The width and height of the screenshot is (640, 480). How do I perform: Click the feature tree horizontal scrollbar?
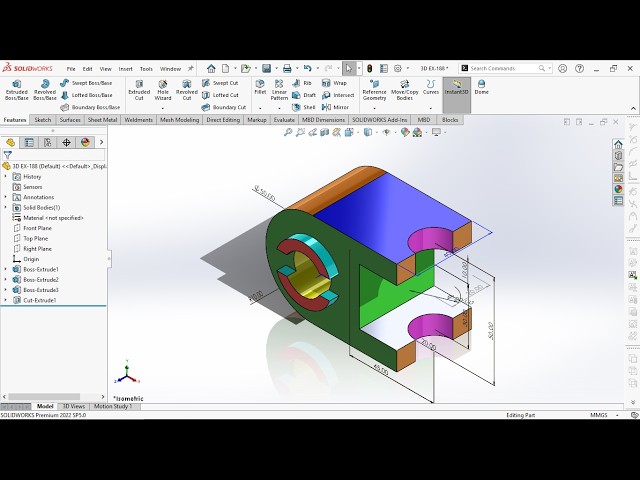pos(44,397)
